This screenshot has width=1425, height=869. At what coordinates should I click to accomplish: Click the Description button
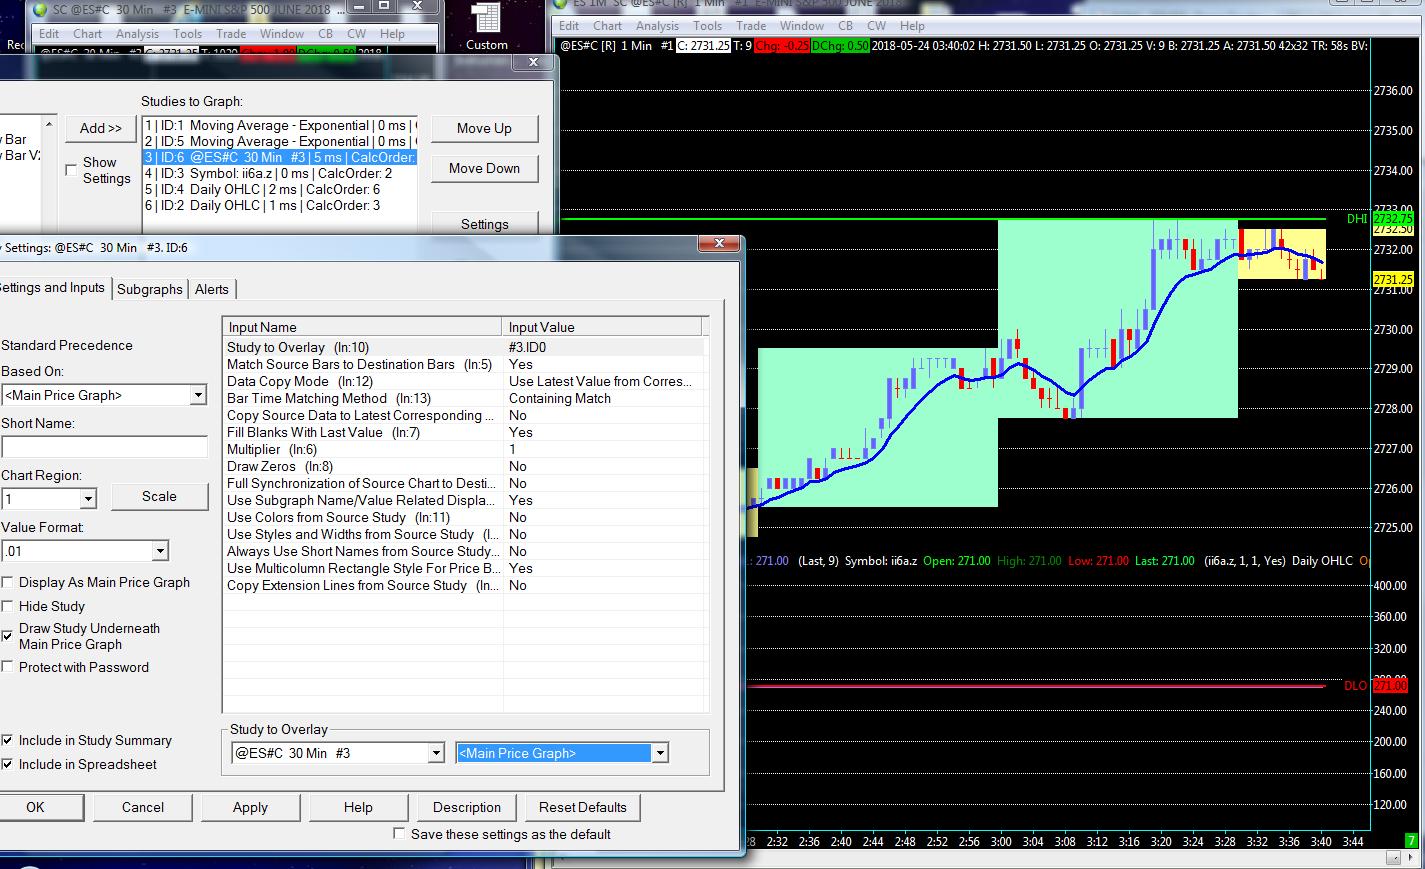pyautogui.click(x=467, y=807)
